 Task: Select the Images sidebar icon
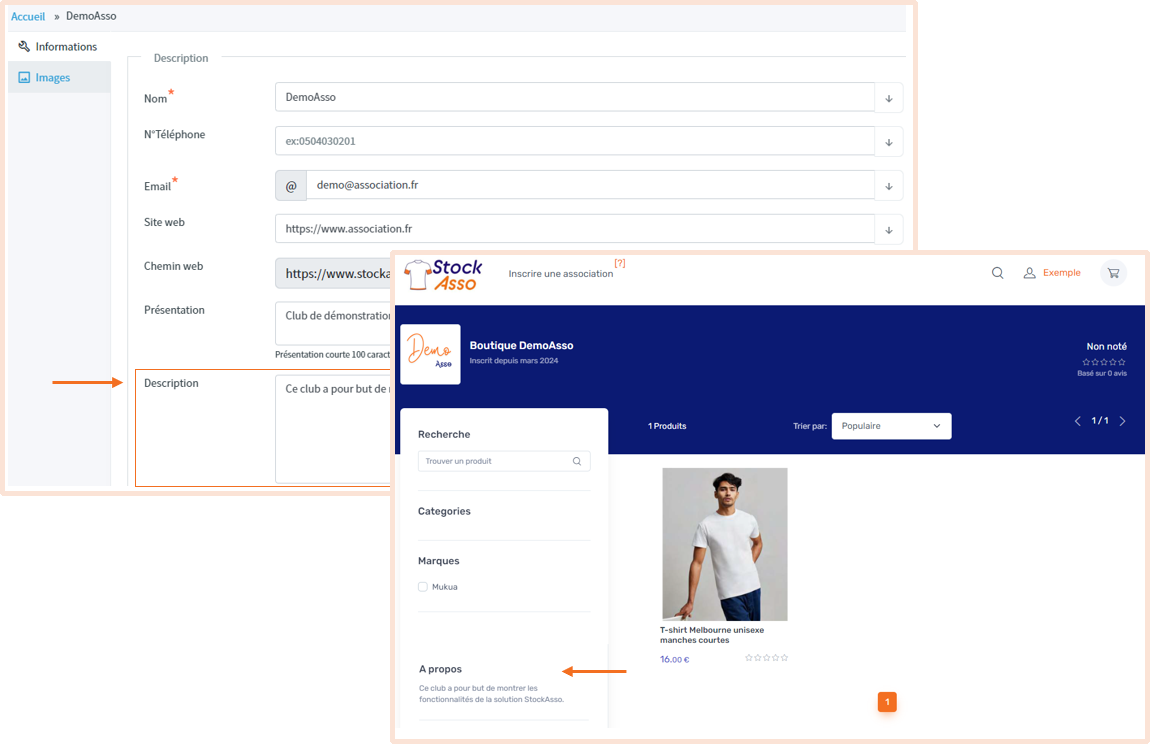[x=25, y=77]
